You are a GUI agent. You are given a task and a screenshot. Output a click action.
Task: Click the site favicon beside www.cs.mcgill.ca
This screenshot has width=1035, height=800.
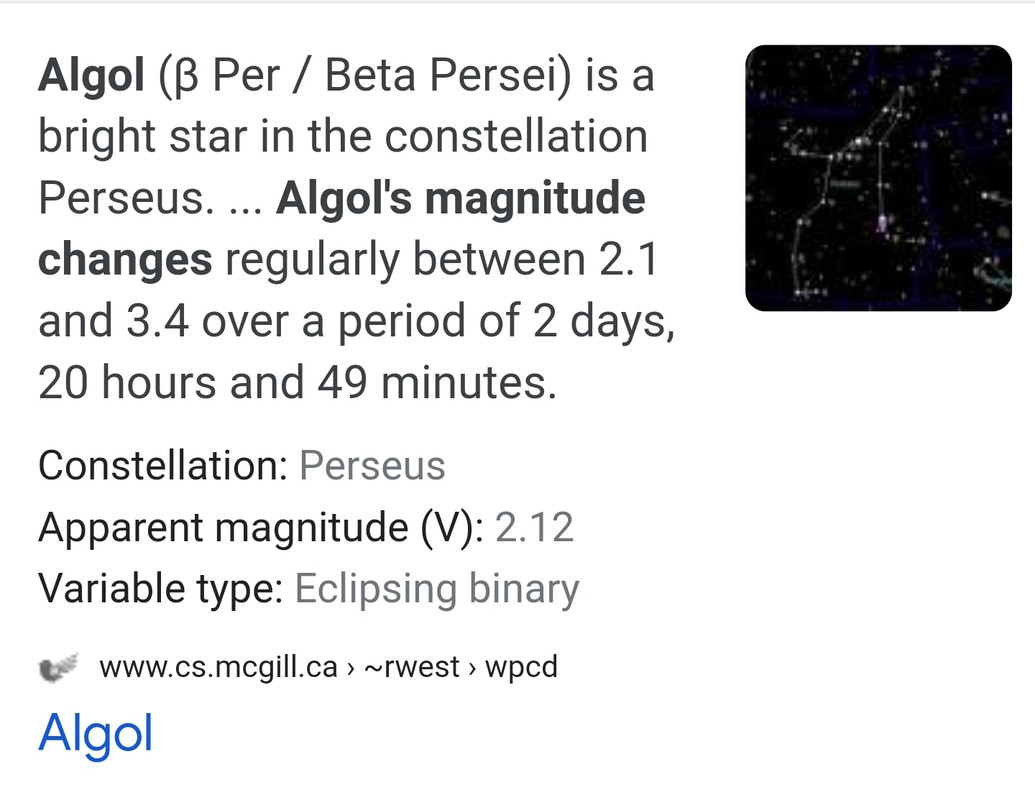(x=59, y=667)
